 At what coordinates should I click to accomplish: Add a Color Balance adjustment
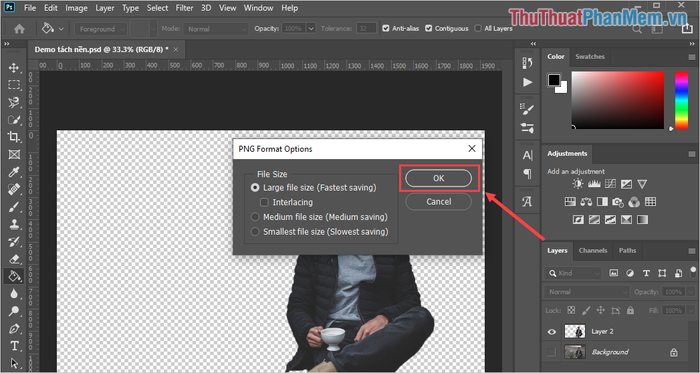pyautogui.click(x=586, y=202)
